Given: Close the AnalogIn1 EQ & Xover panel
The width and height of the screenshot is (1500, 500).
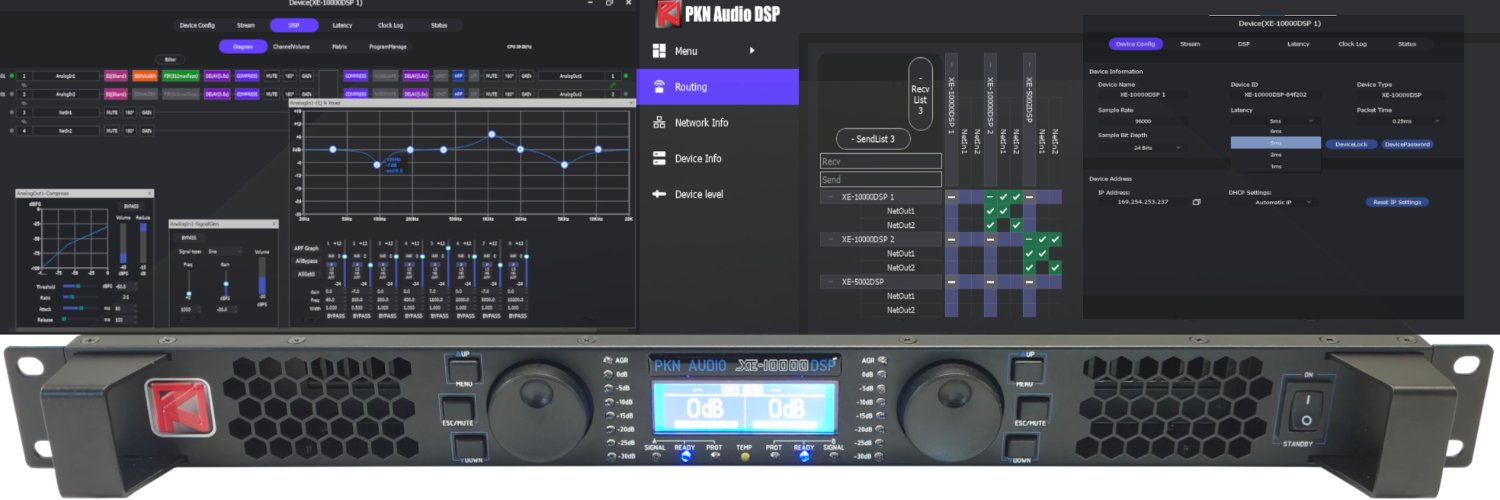Looking at the screenshot, I should click(x=631, y=103).
